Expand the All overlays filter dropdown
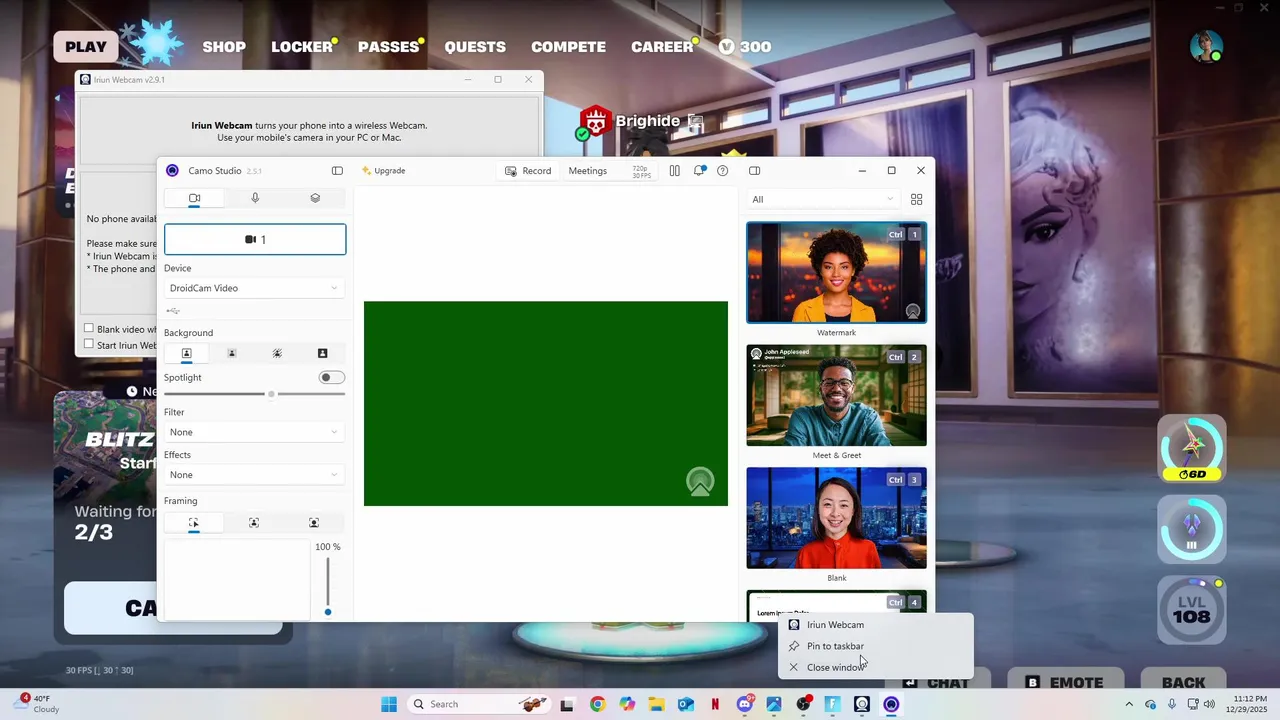Viewport: 1280px width, 720px height. 823,199
